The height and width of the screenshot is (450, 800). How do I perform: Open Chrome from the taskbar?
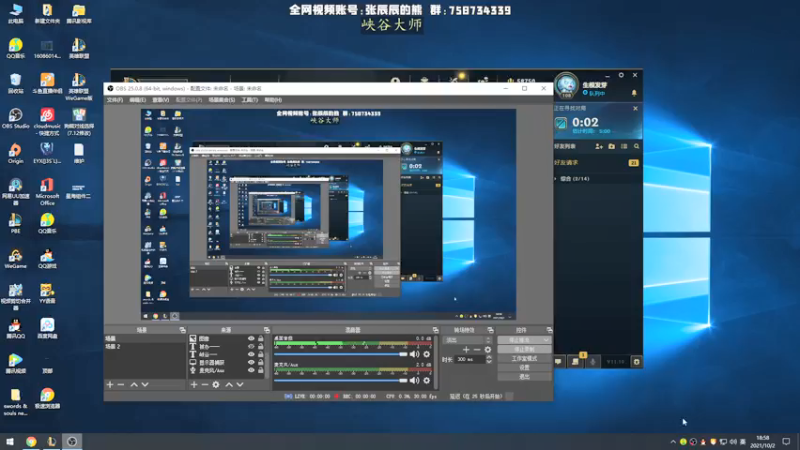(x=31, y=442)
